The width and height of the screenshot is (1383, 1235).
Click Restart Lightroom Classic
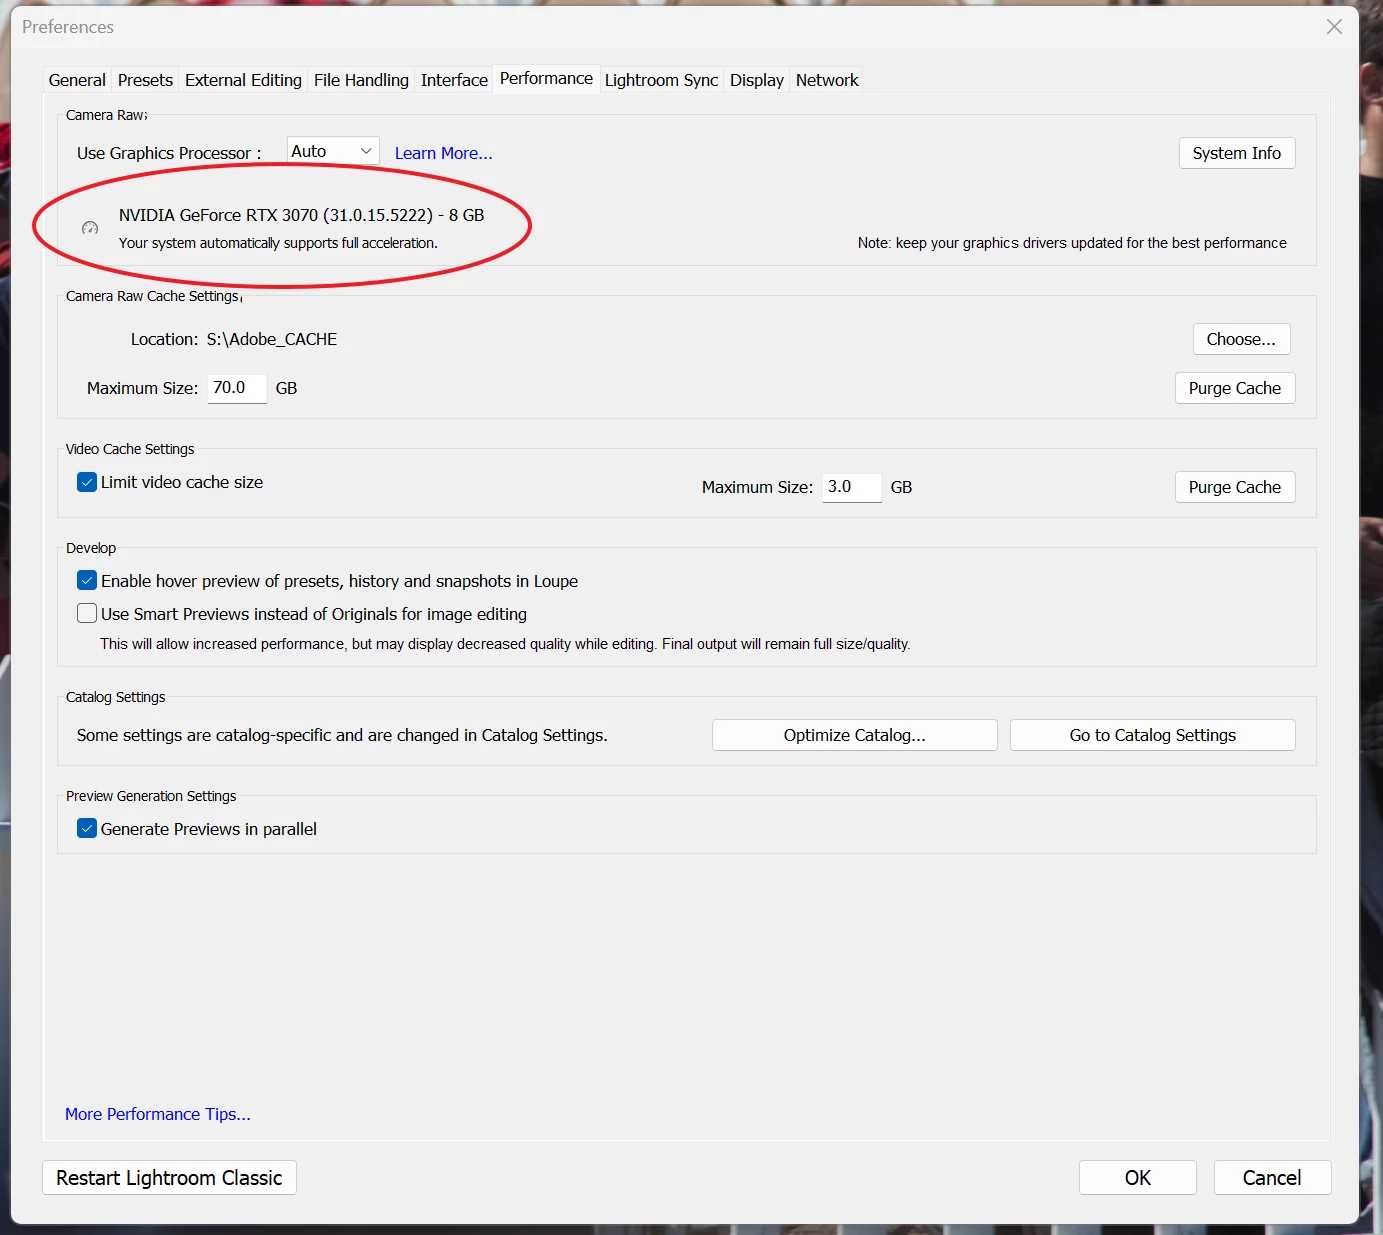coord(169,1178)
